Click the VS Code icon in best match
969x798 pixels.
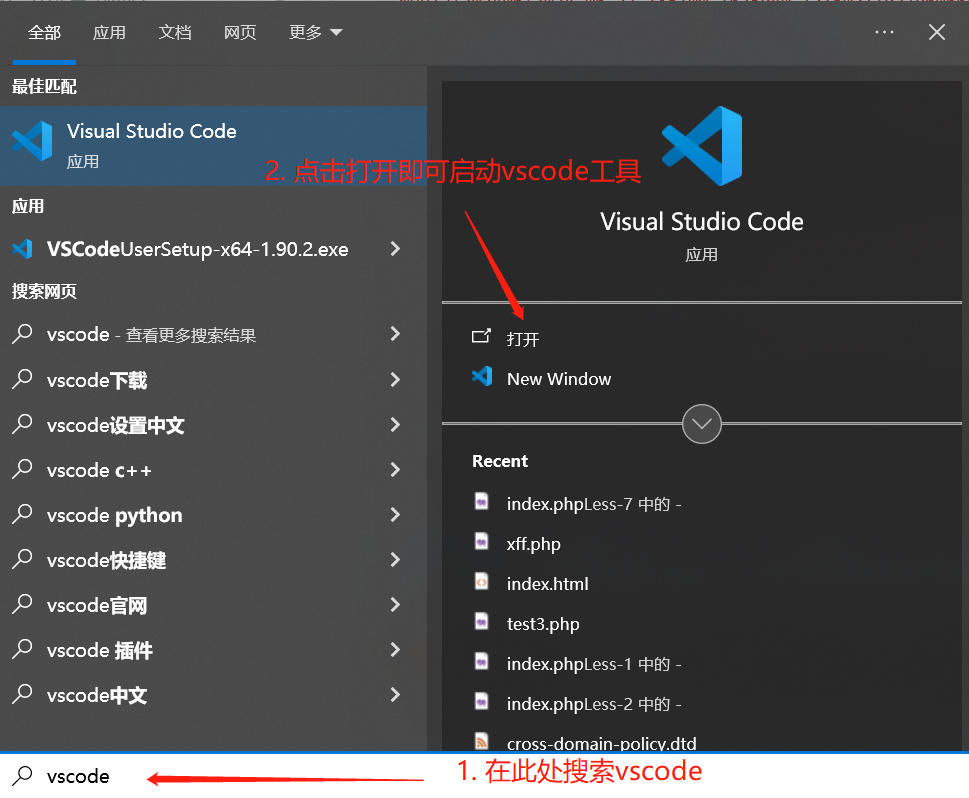32,141
